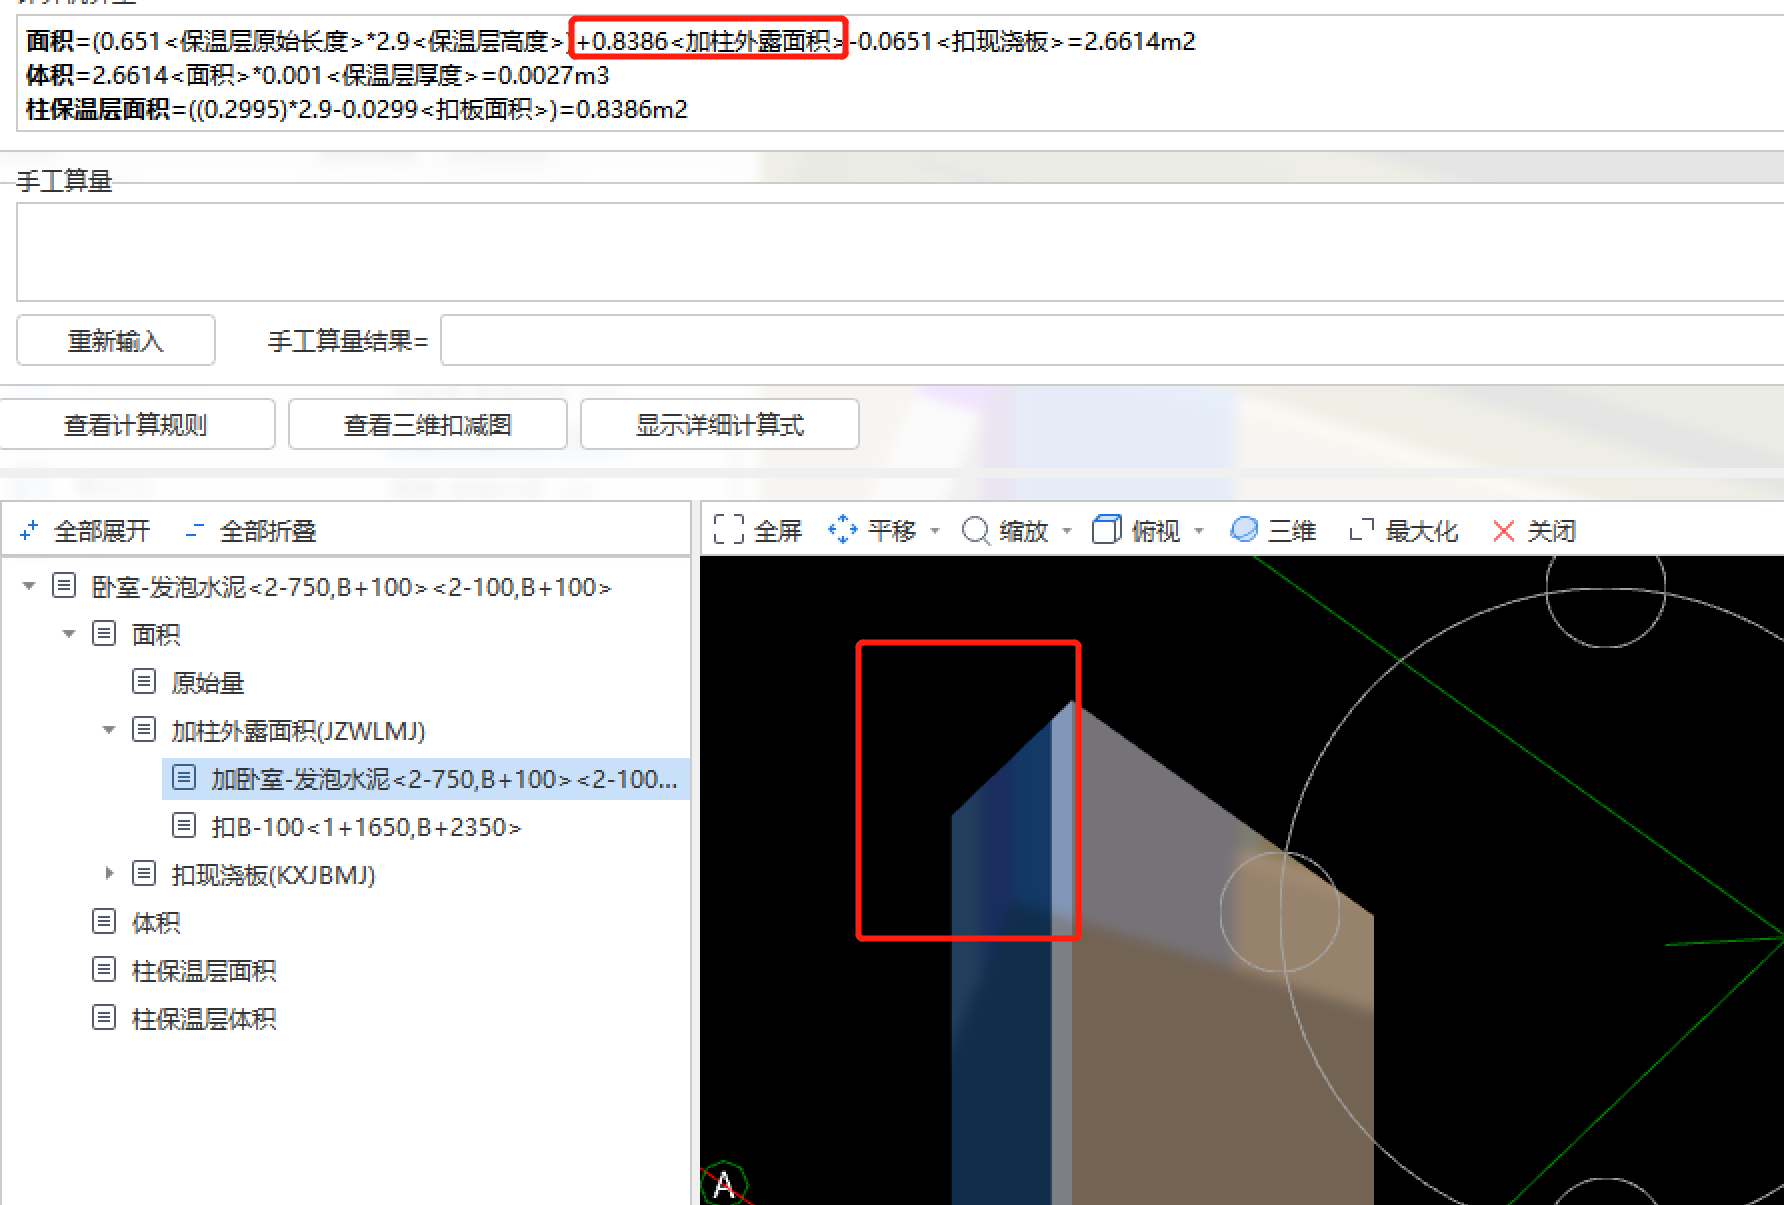1784x1205 pixels.
Task: Click the 最大化 maximize viewer icon
Action: pos(1361,530)
